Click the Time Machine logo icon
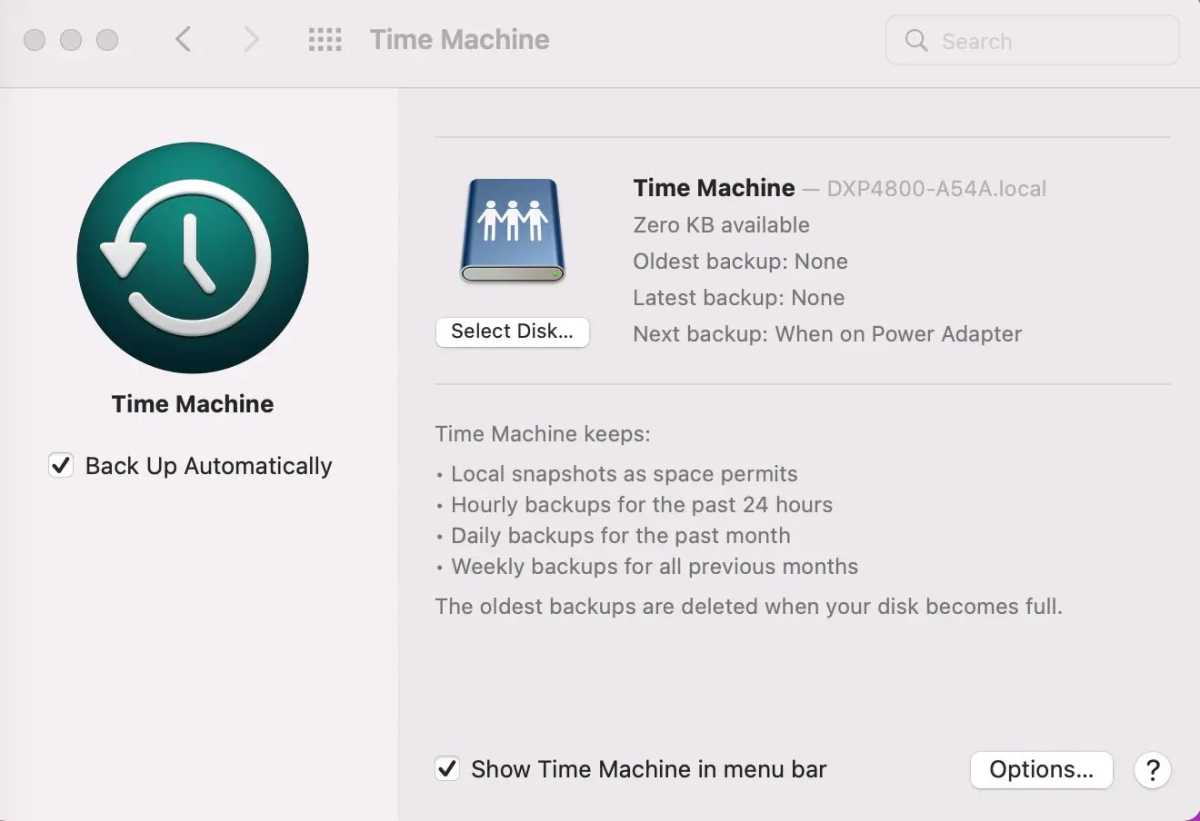Screen dimensions: 1200x821 click(x=192, y=257)
